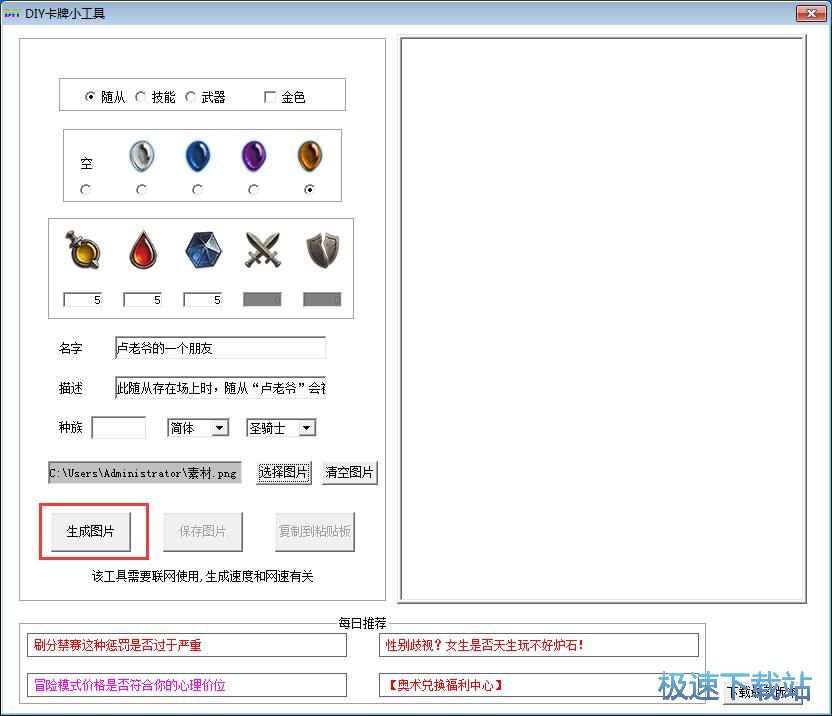Click the purple rarity gem icon
The width and height of the screenshot is (832, 716).
(x=254, y=157)
